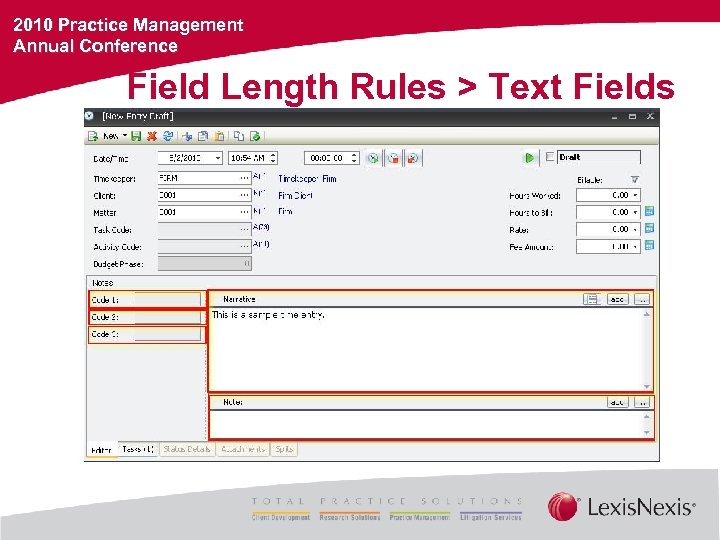Open Matter lookup ellipsis button
The width and height of the screenshot is (720, 540).
[x=245, y=212]
